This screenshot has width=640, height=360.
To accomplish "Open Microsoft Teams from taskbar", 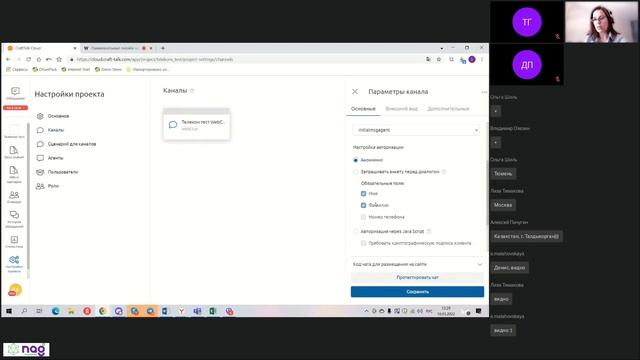I will (x=197, y=311).
